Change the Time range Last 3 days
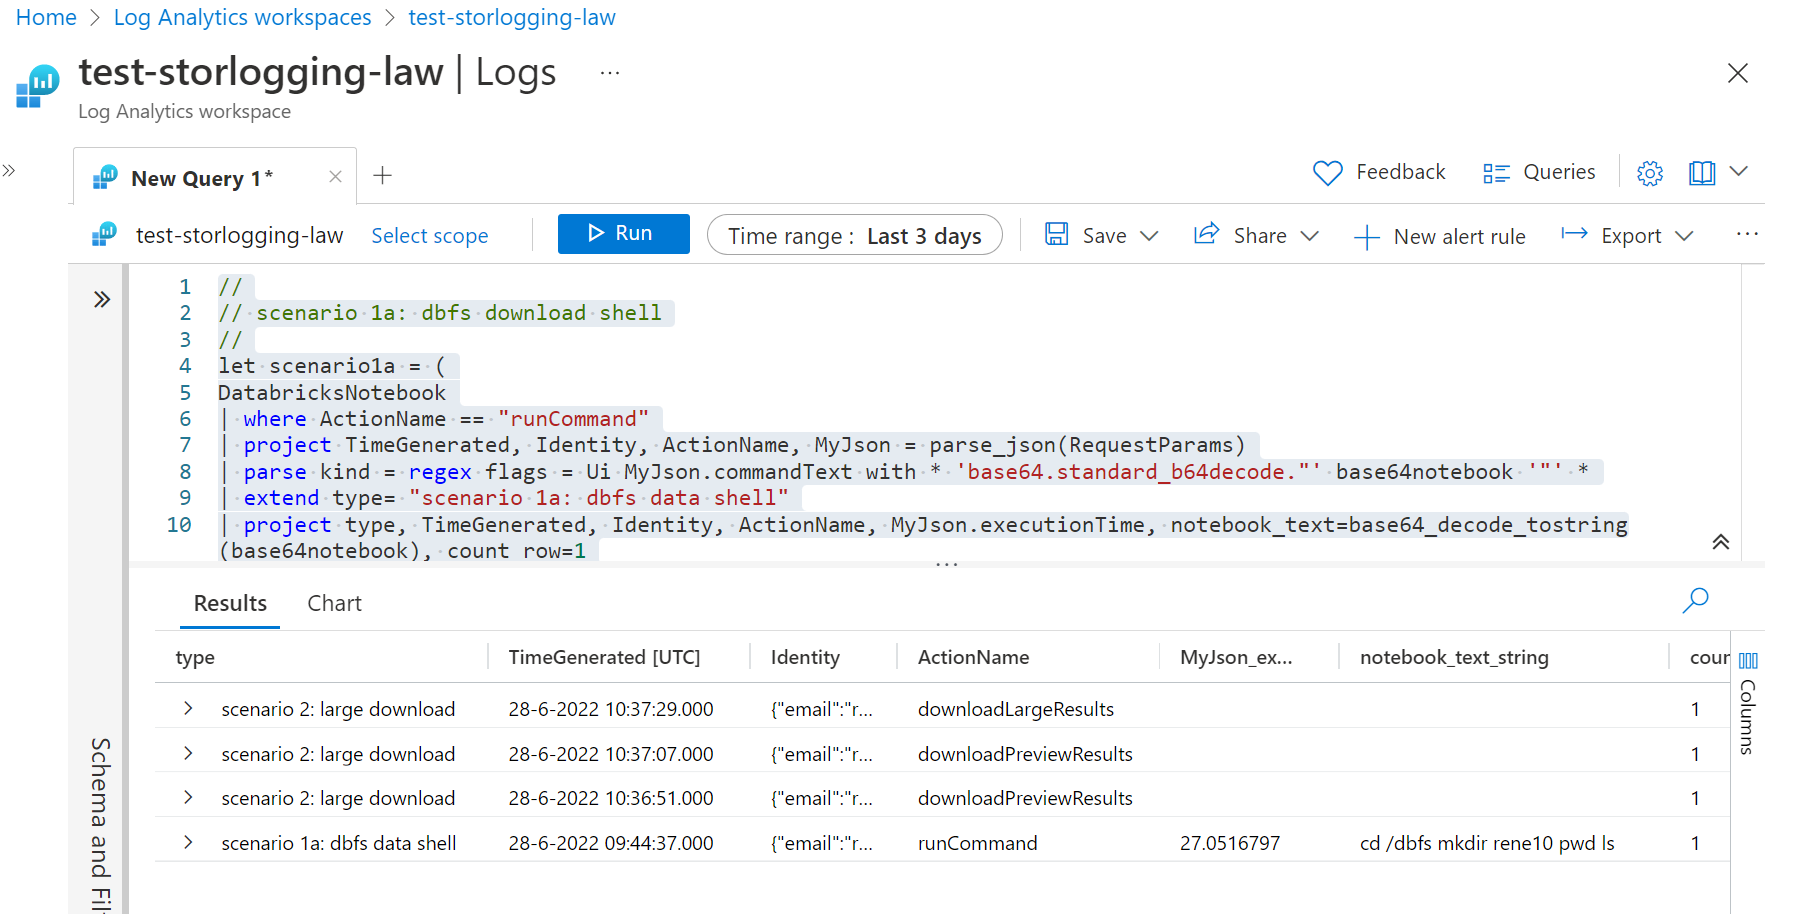The image size is (1803, 914). point(854,236)
